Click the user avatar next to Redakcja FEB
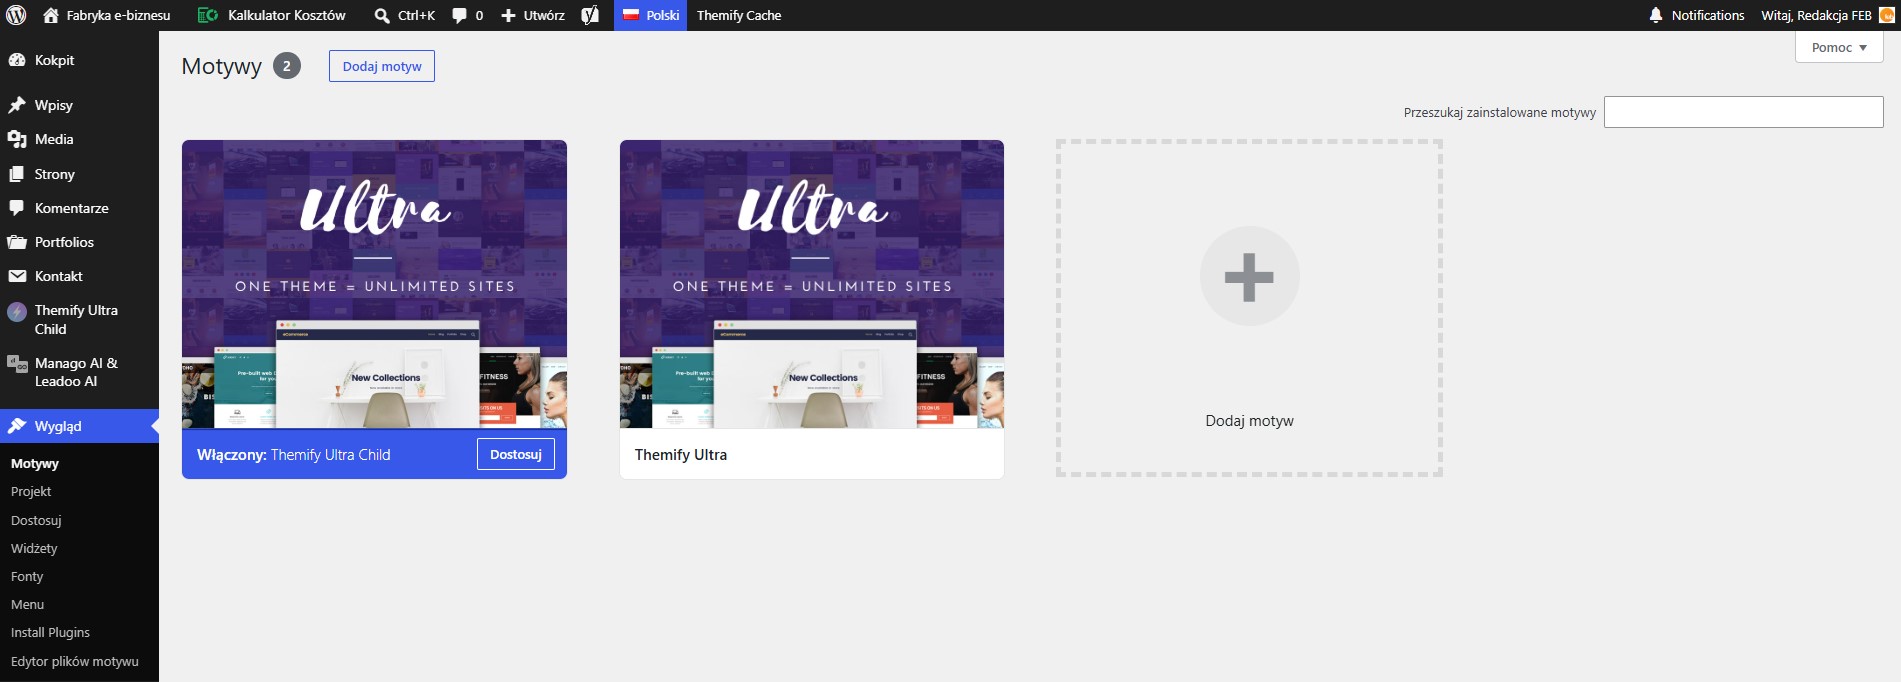Screen dimensions: 1901x682 [x=1886, y=15]
